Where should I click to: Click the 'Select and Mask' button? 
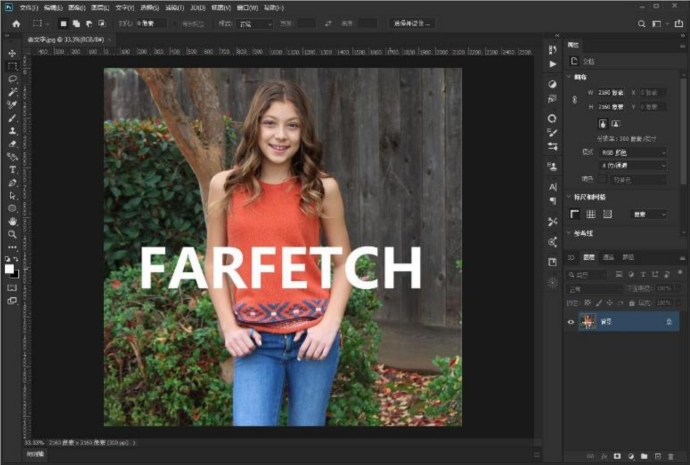tap(411, 24)
